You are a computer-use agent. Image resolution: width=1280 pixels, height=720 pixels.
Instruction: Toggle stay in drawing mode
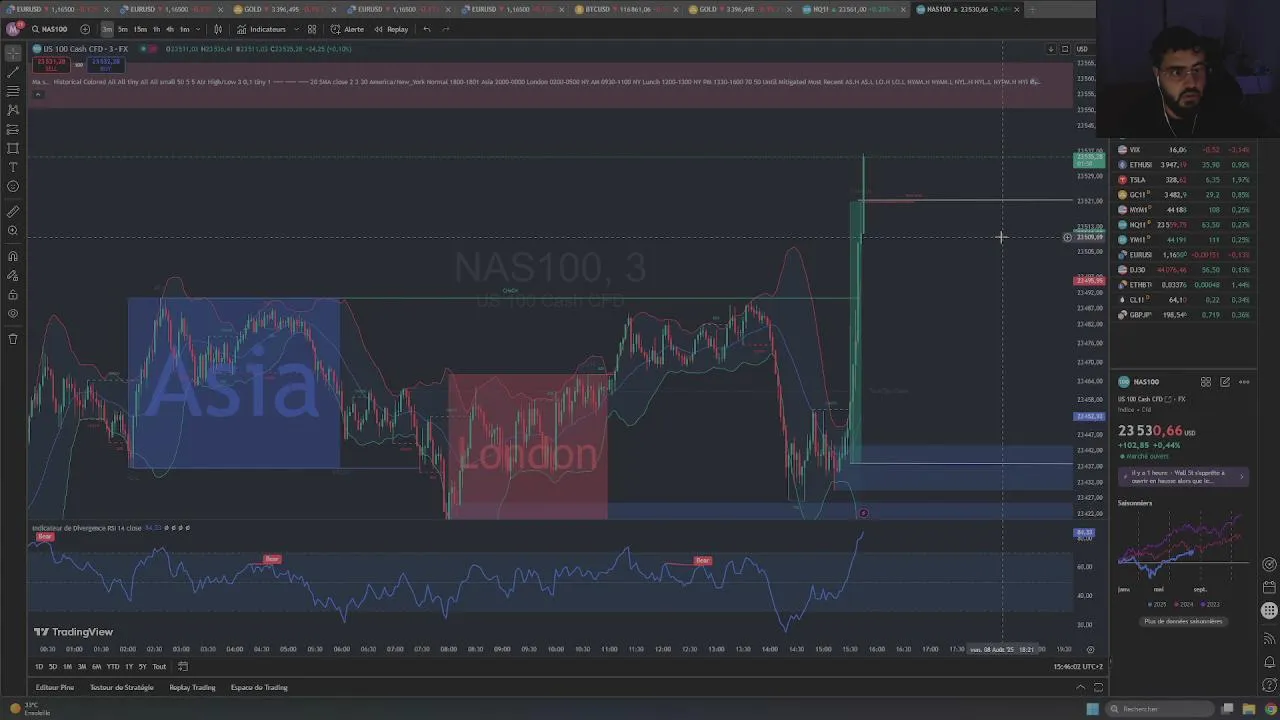pos(13,276)
